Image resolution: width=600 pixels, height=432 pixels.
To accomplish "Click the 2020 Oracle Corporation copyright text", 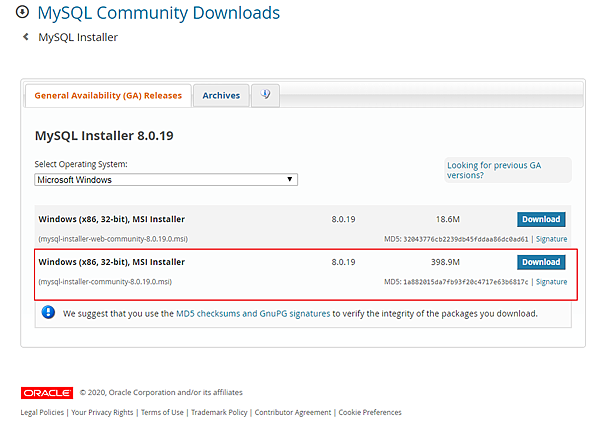I will [161, 392].
